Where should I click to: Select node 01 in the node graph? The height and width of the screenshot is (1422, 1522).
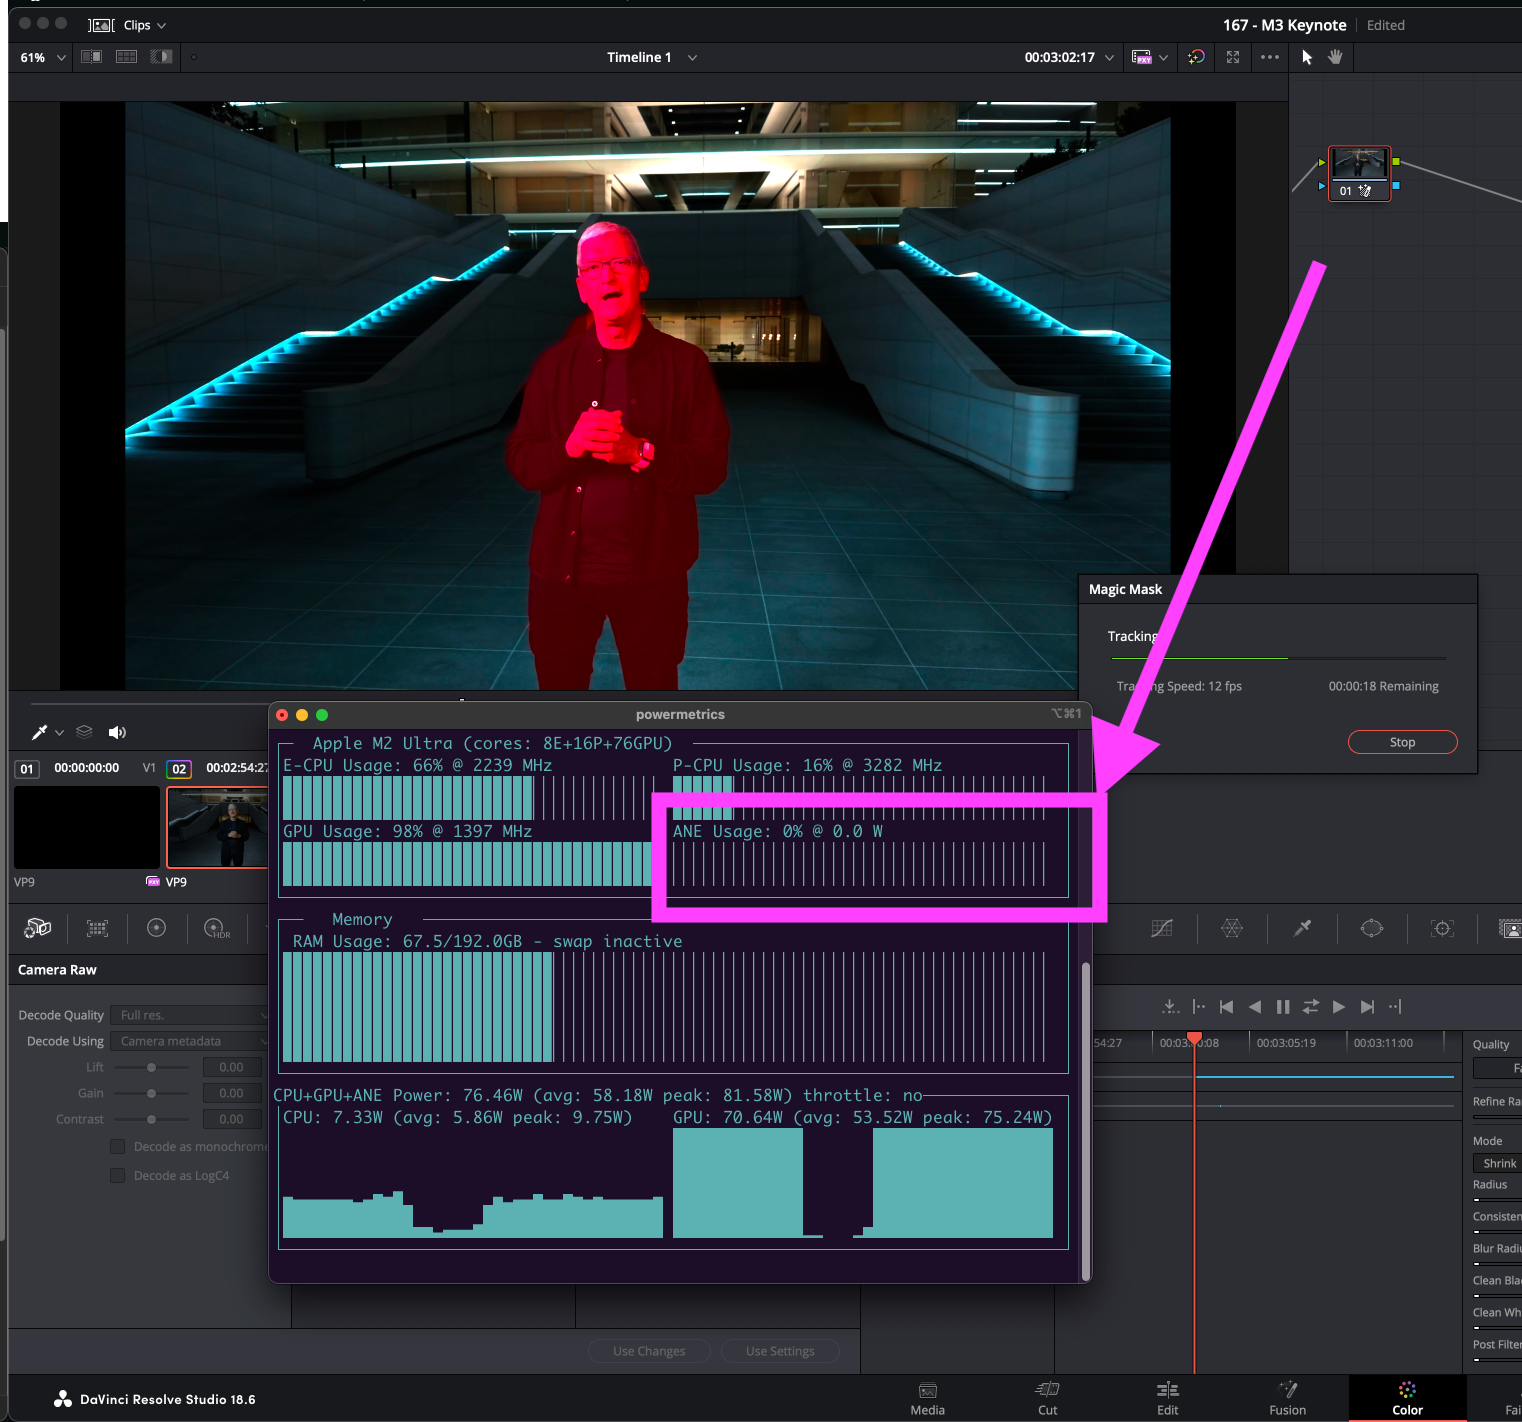coord(1359,174)
